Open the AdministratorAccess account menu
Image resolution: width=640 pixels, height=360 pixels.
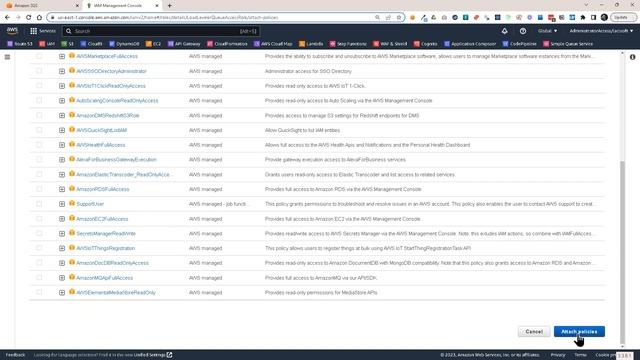point(601,31)
